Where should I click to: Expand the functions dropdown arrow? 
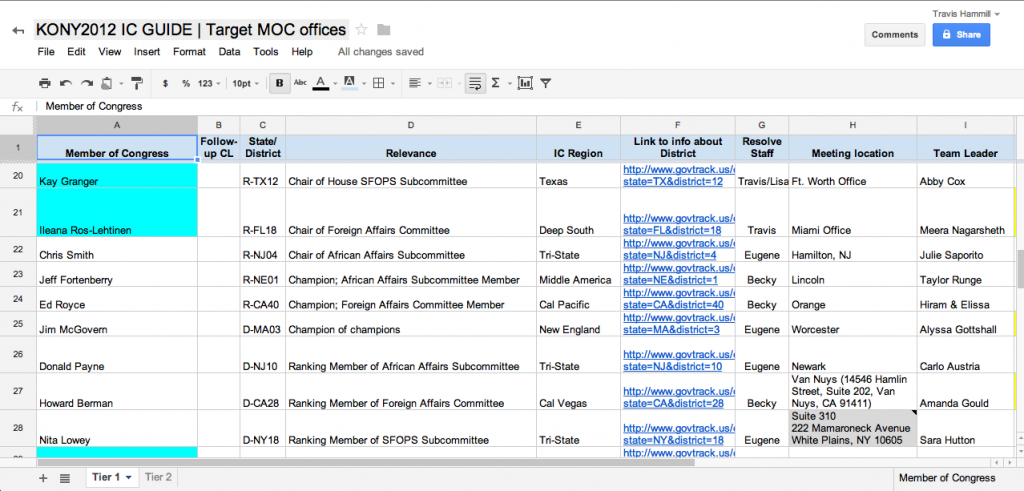tap(509, 84)
